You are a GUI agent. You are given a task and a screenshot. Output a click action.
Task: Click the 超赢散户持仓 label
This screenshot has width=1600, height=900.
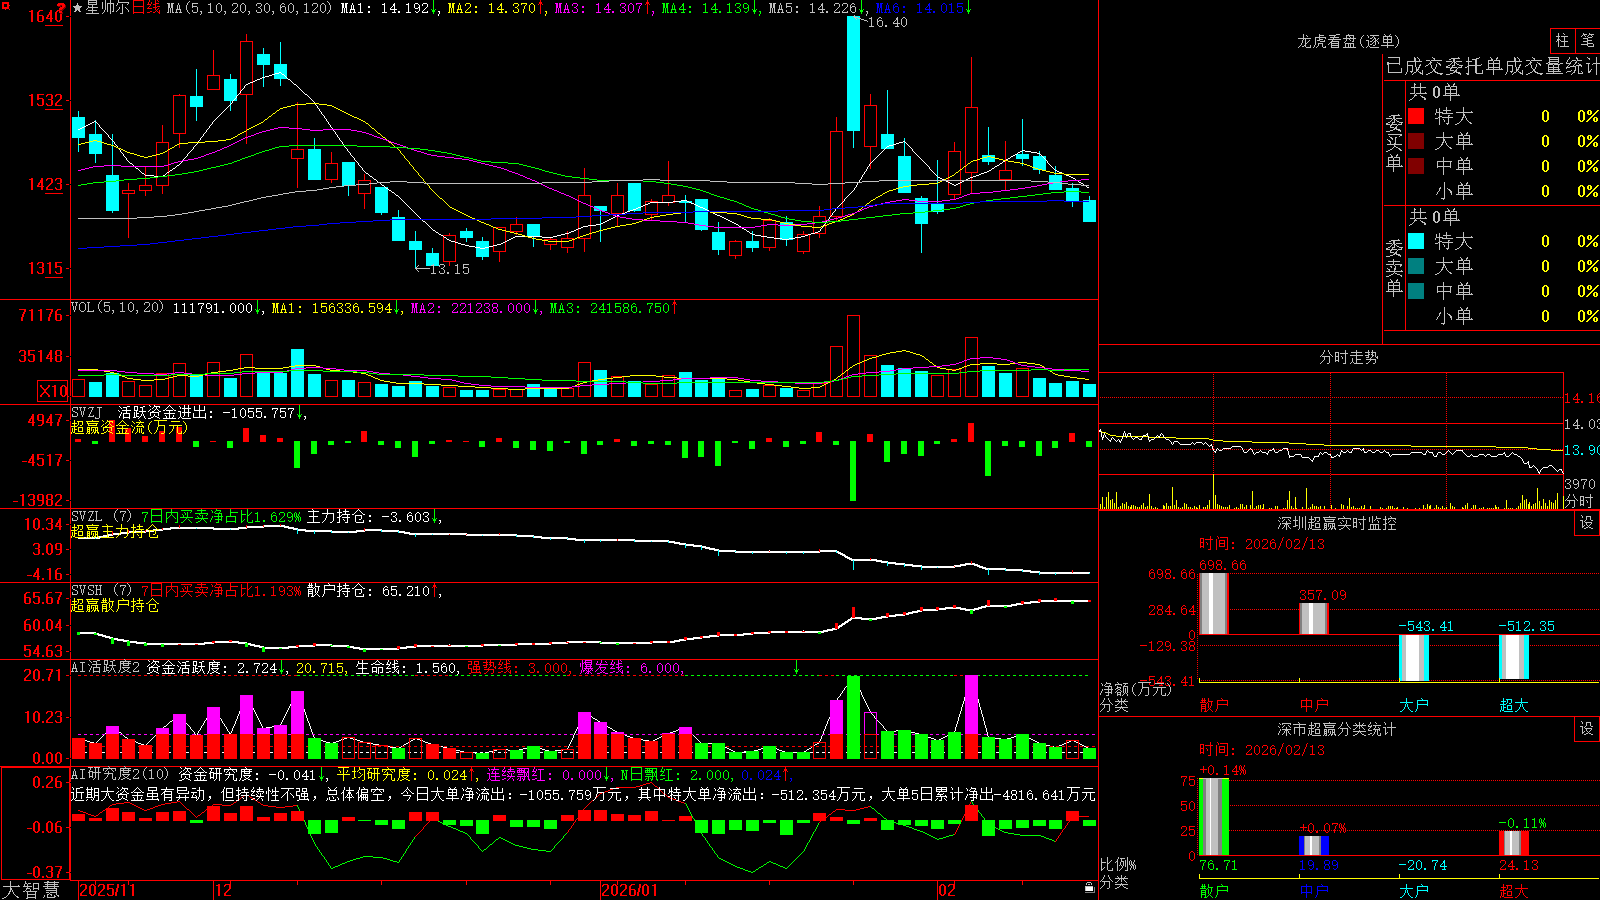(x=115, y=605)
